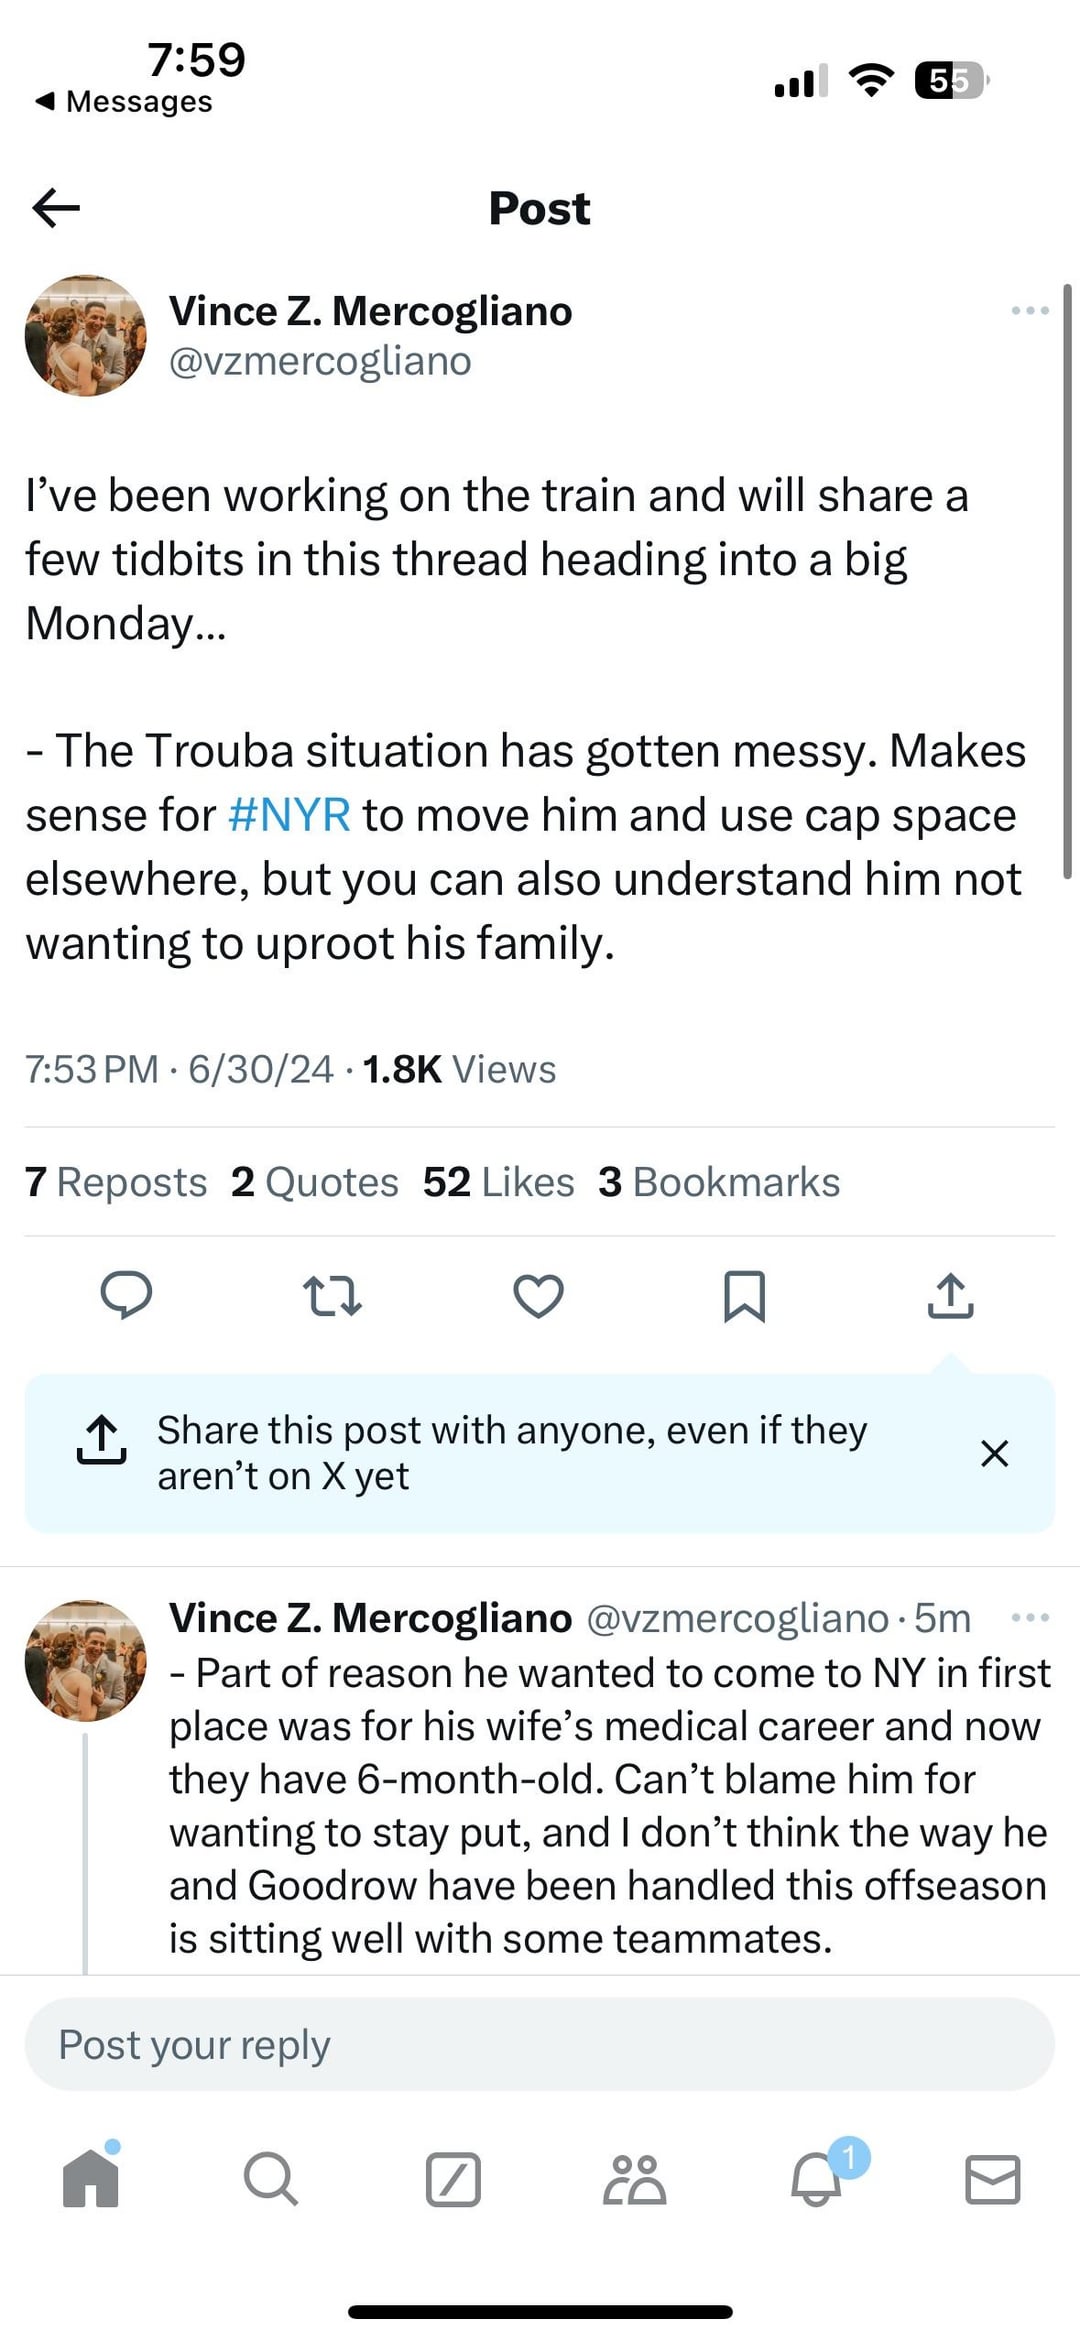Open more options on thread reply
The height and width of the screenshot is (2341, 1080).
(1030, 1617)
